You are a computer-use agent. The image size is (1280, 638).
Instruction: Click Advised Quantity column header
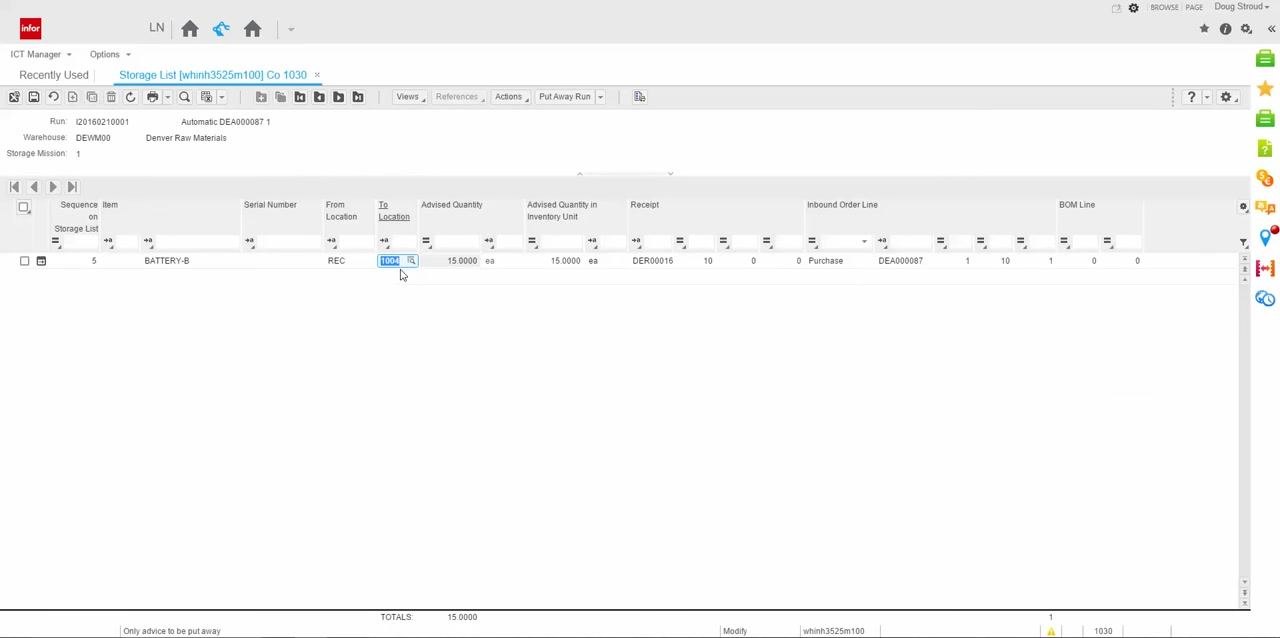(451, 205)
